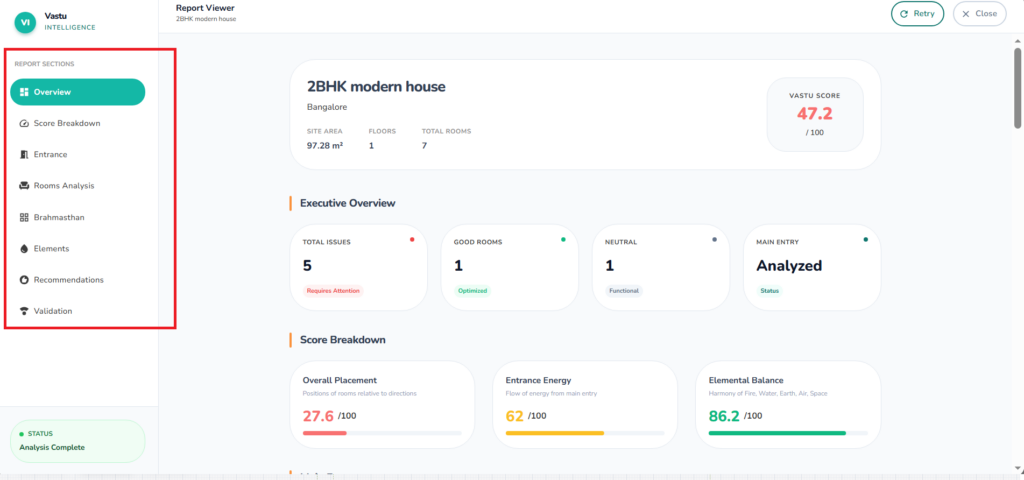
Task: Click the Requires Attention badge
Action: (x=332, y=291)
